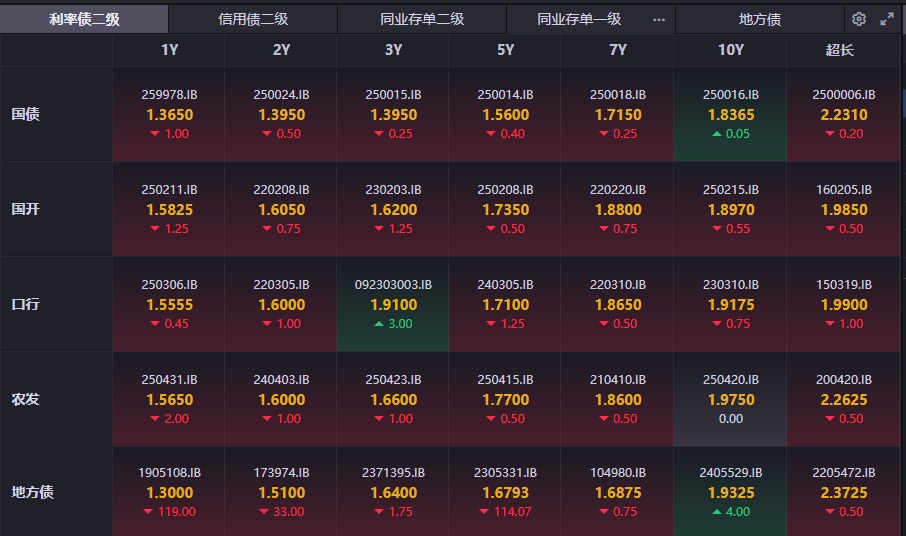Select the 5Y column header
The image size is (906, 536).
click(505, 50)
